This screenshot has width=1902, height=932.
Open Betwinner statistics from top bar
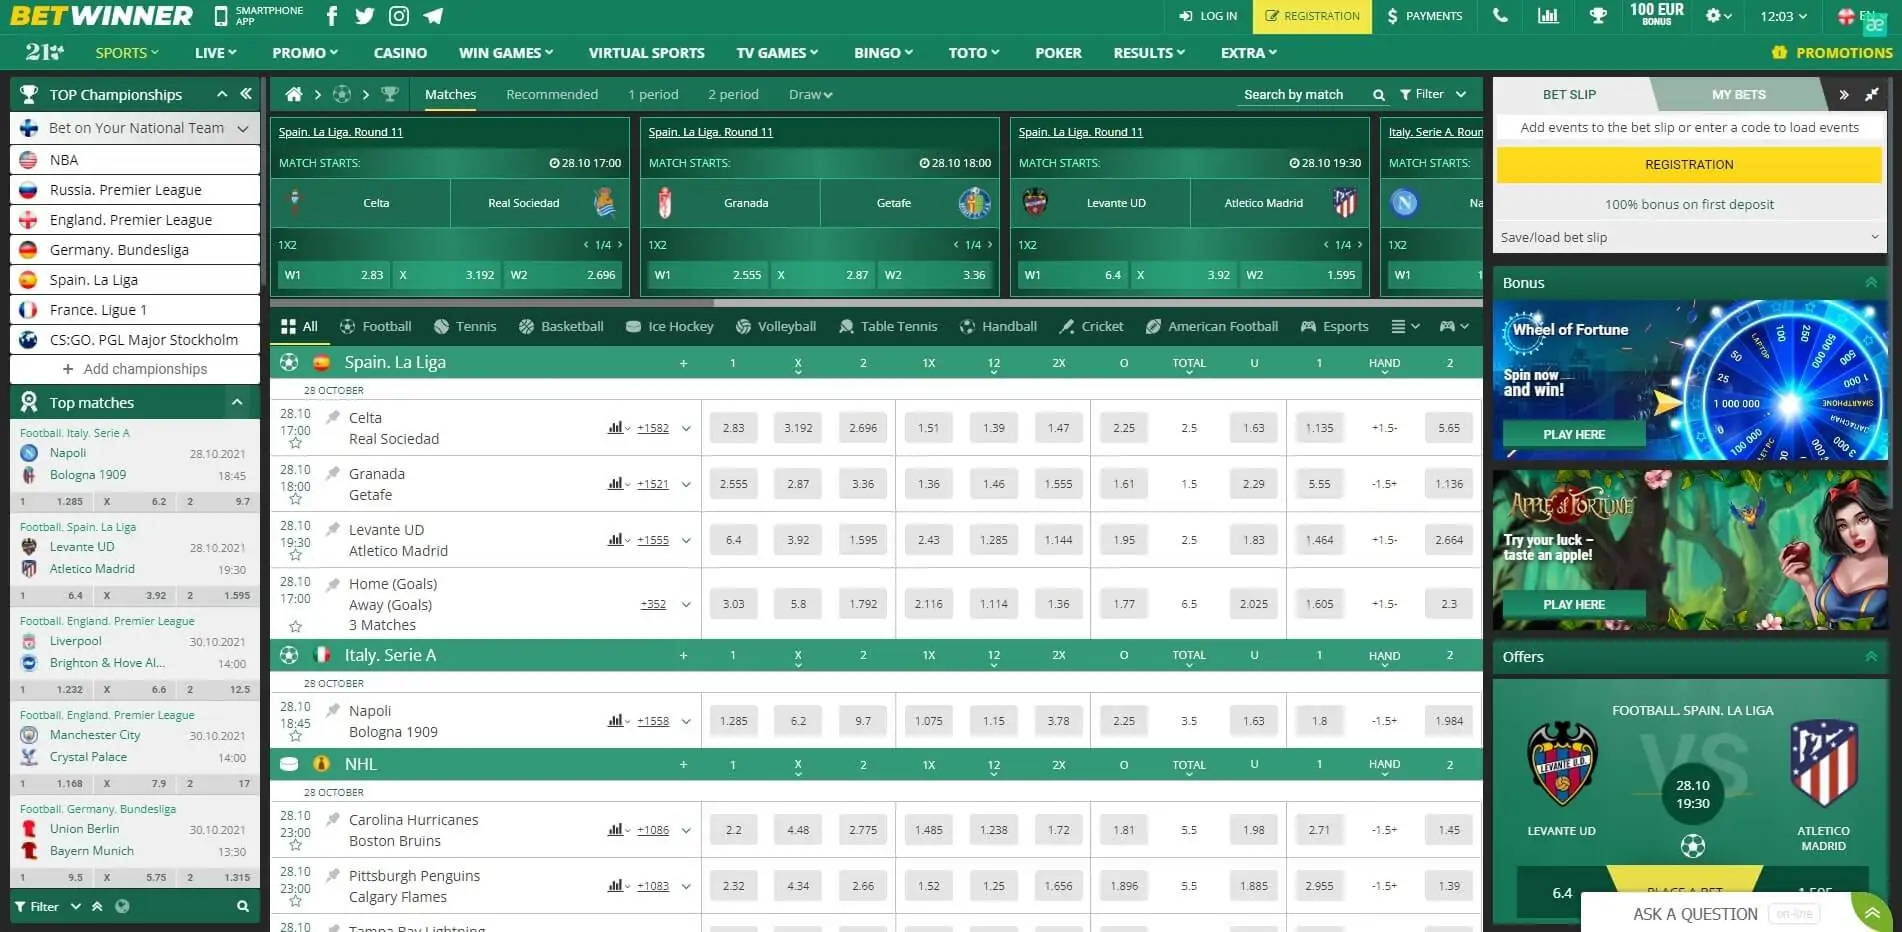point(1549,16)
